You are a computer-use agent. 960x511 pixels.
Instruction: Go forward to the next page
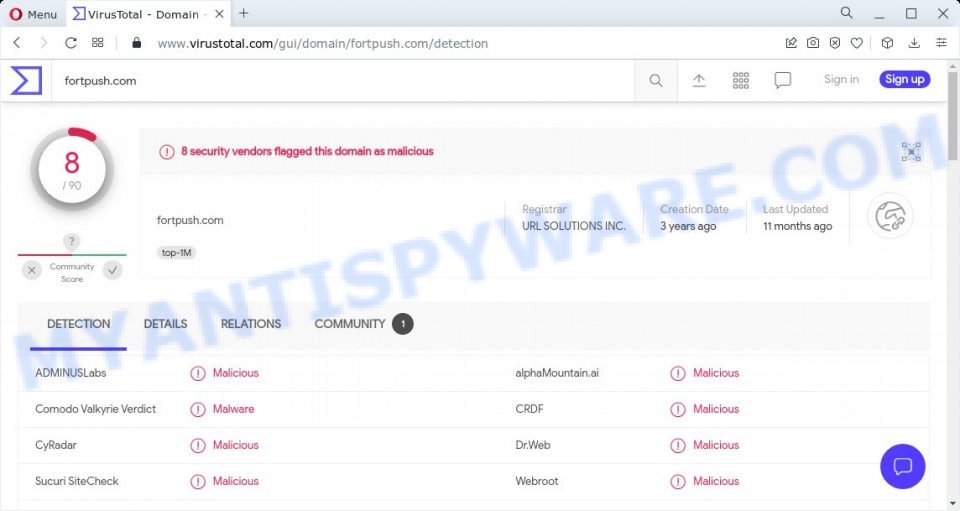(43, 43)
